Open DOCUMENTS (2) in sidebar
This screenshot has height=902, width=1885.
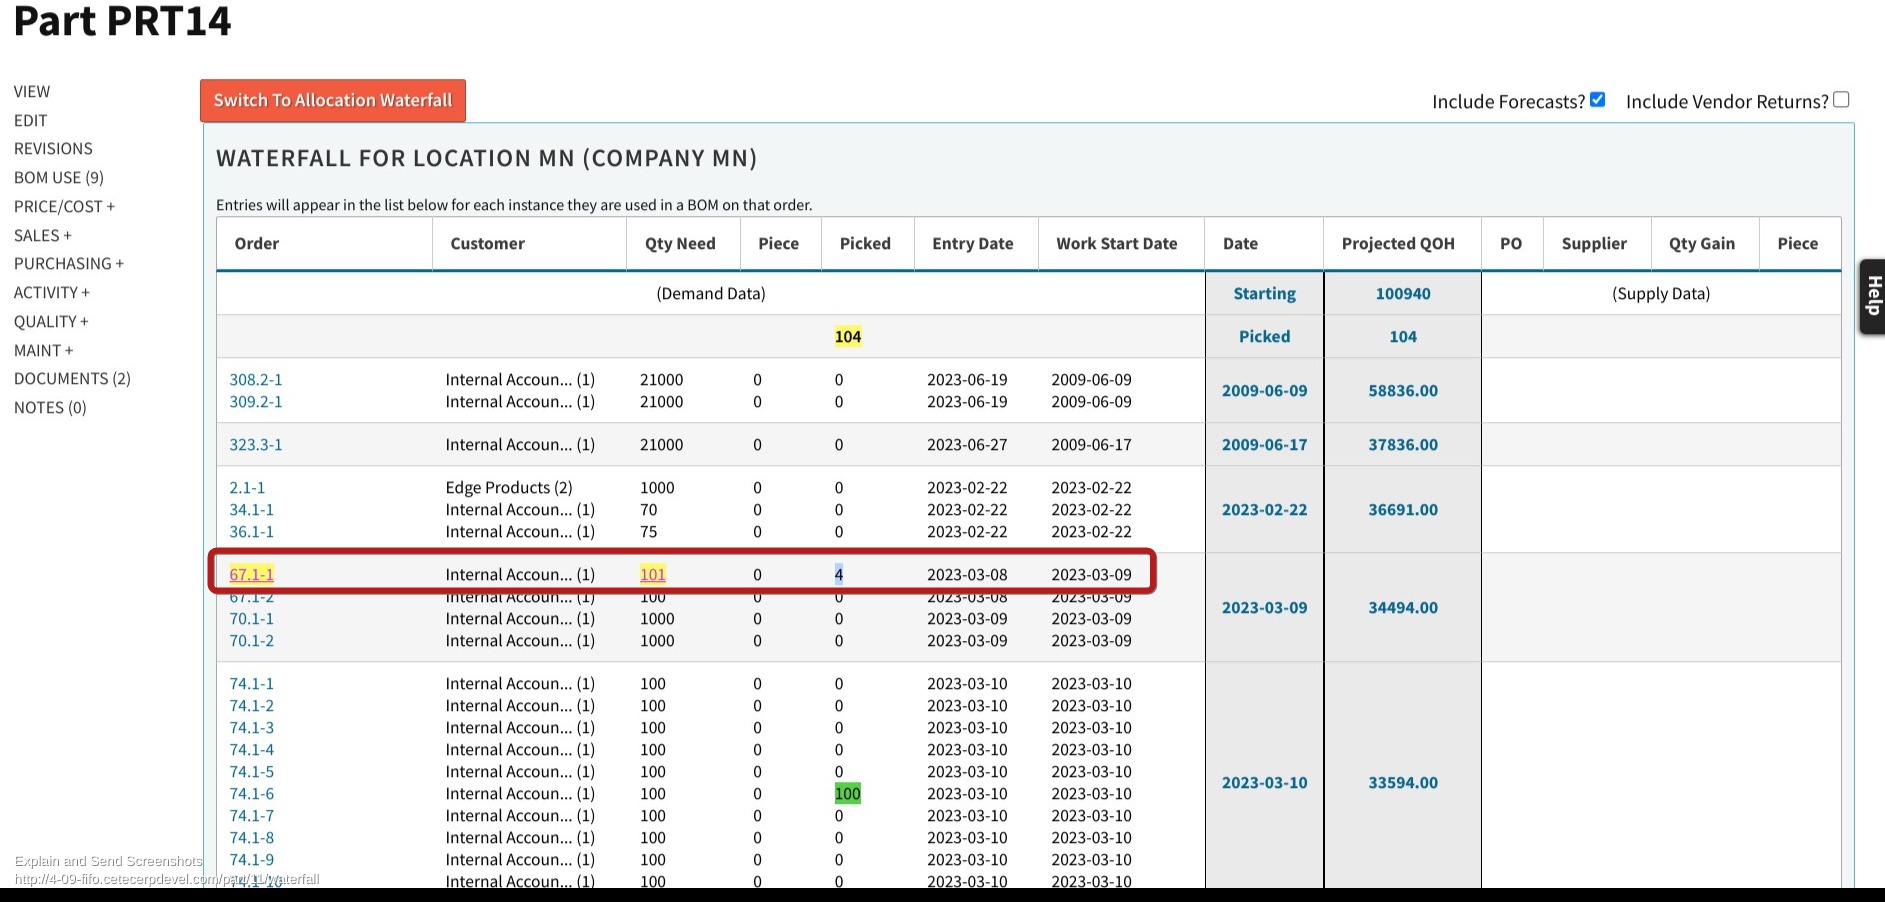coord(72,378)
